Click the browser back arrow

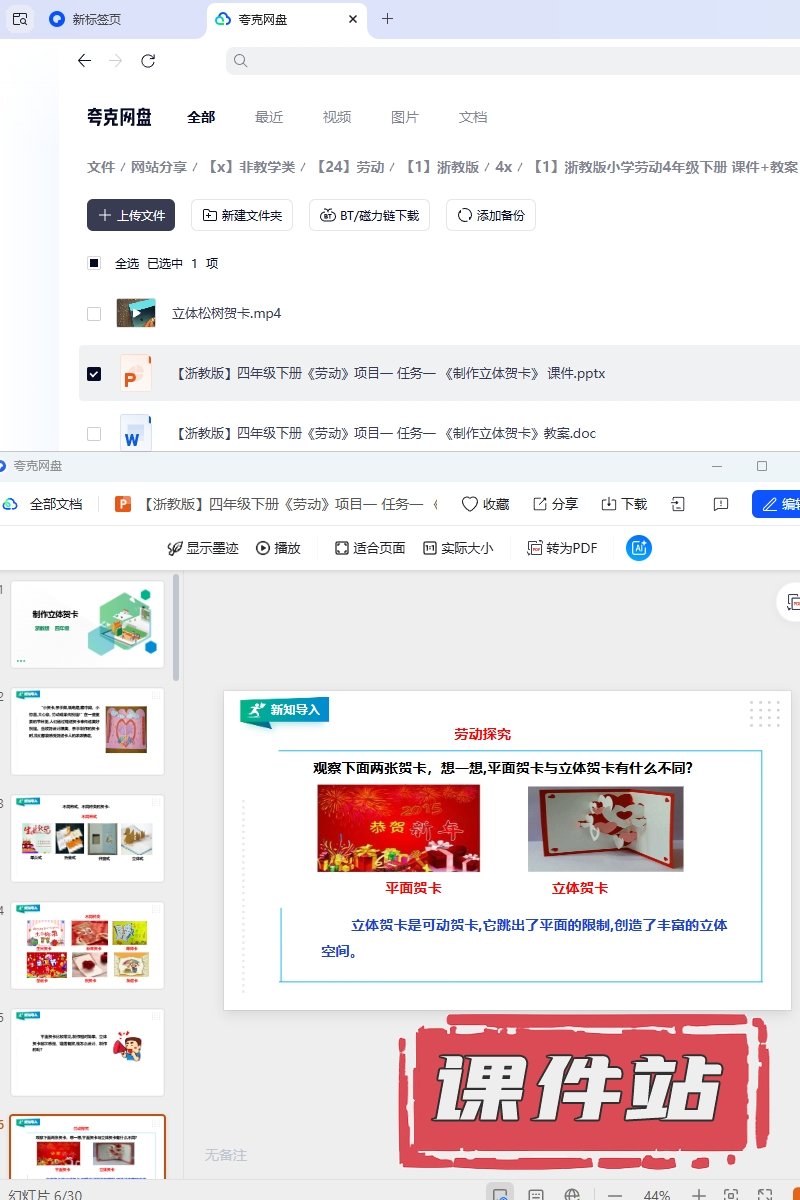coord(84,61)
